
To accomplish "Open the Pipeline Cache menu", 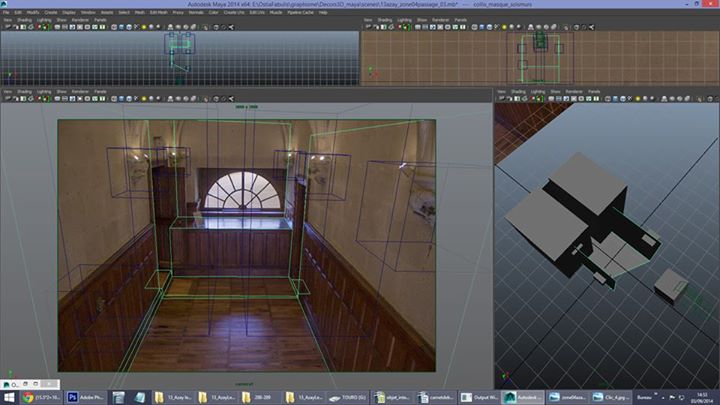I will click(299, 12).
